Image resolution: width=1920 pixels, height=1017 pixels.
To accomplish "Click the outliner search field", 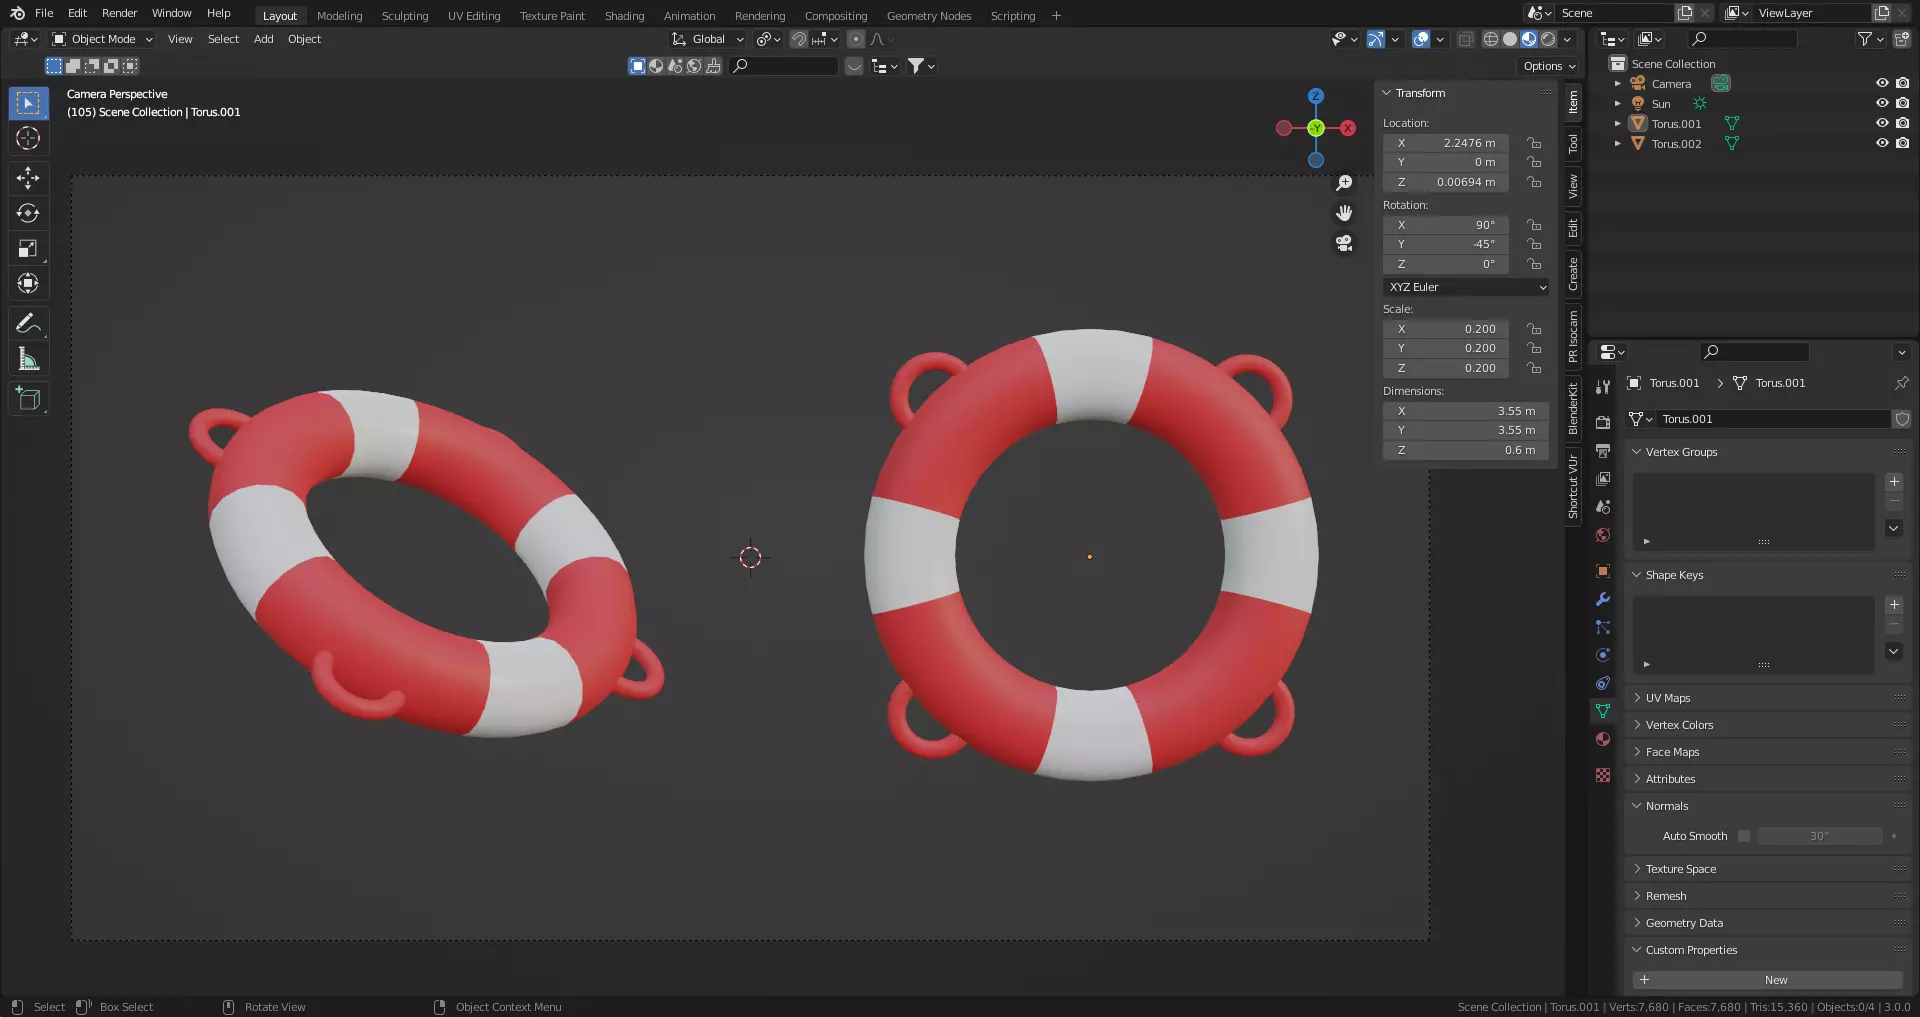I will [x=1742, y=39].
